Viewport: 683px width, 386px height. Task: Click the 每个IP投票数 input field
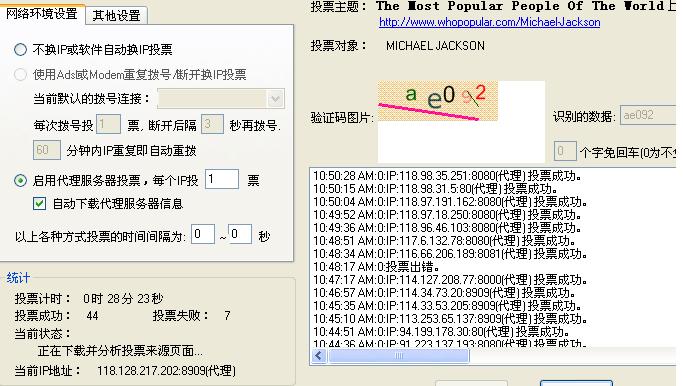(222, 179)
